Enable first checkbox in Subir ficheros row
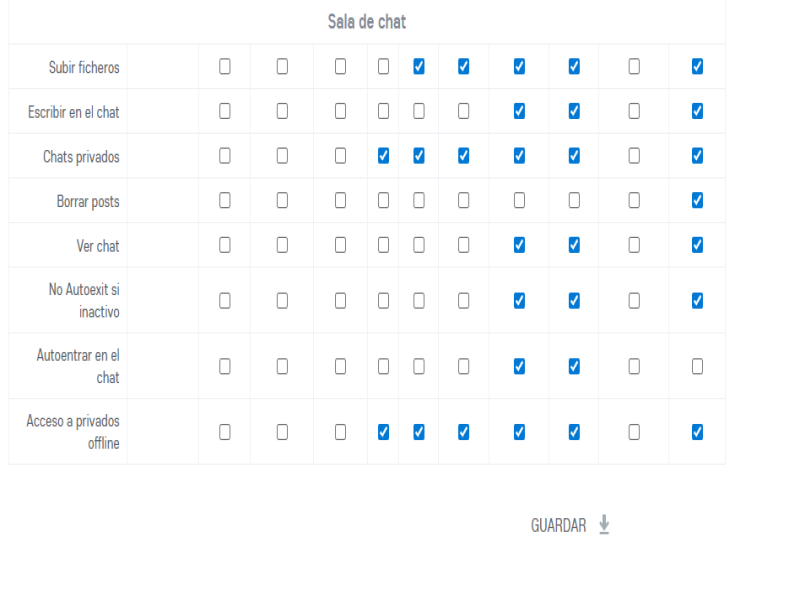Image resolution: width=800 pixels, height=600 pixels. pos(225,66)
